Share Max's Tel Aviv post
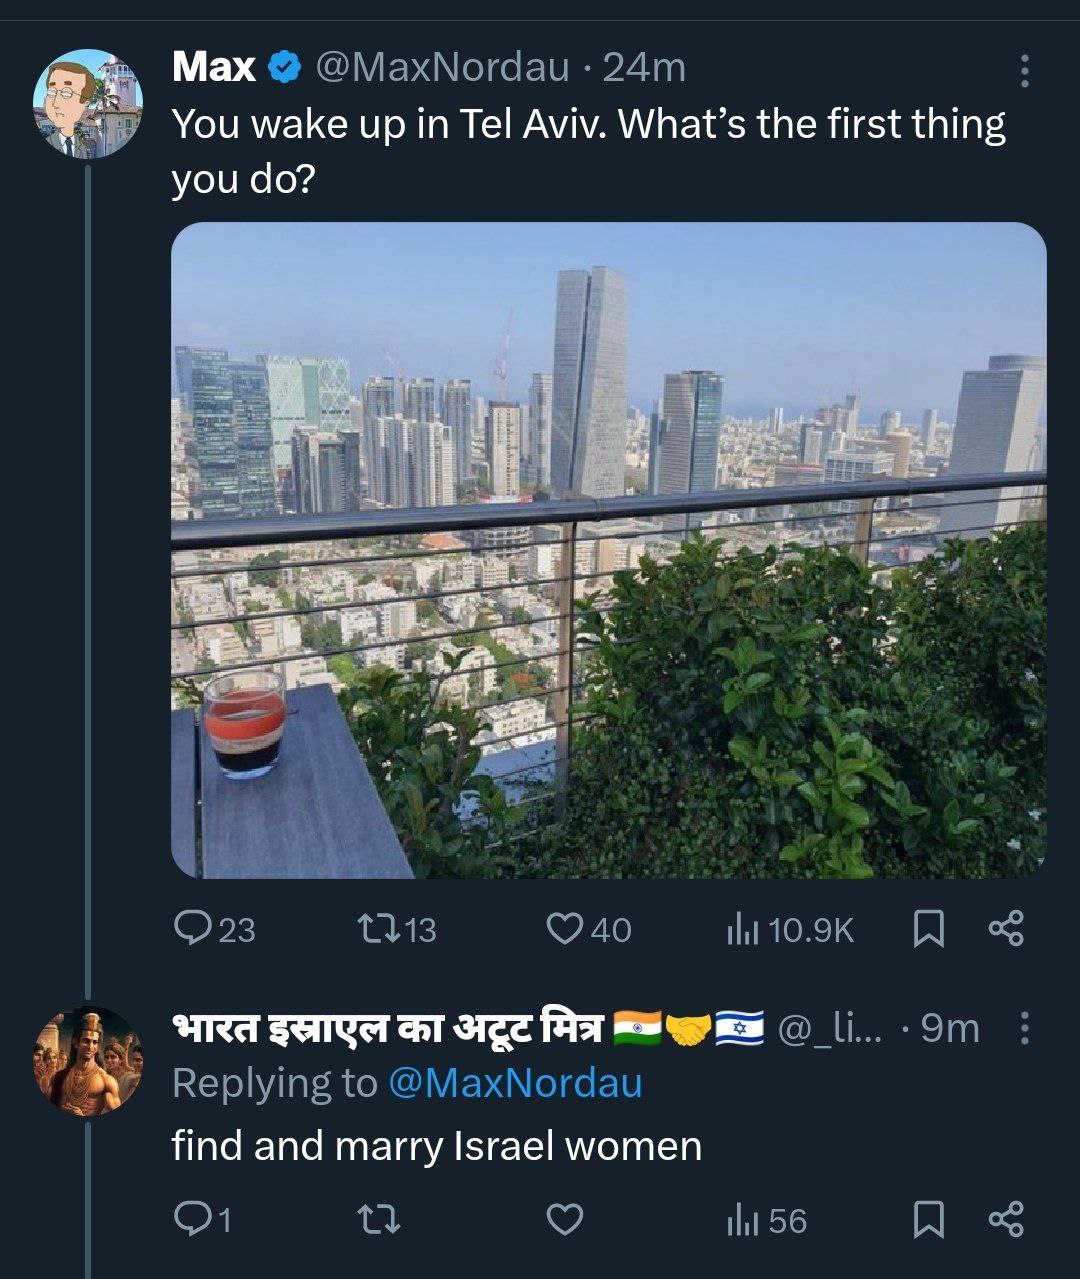The width and height of the screenshot is (1080, 1279). (1005, 929)
